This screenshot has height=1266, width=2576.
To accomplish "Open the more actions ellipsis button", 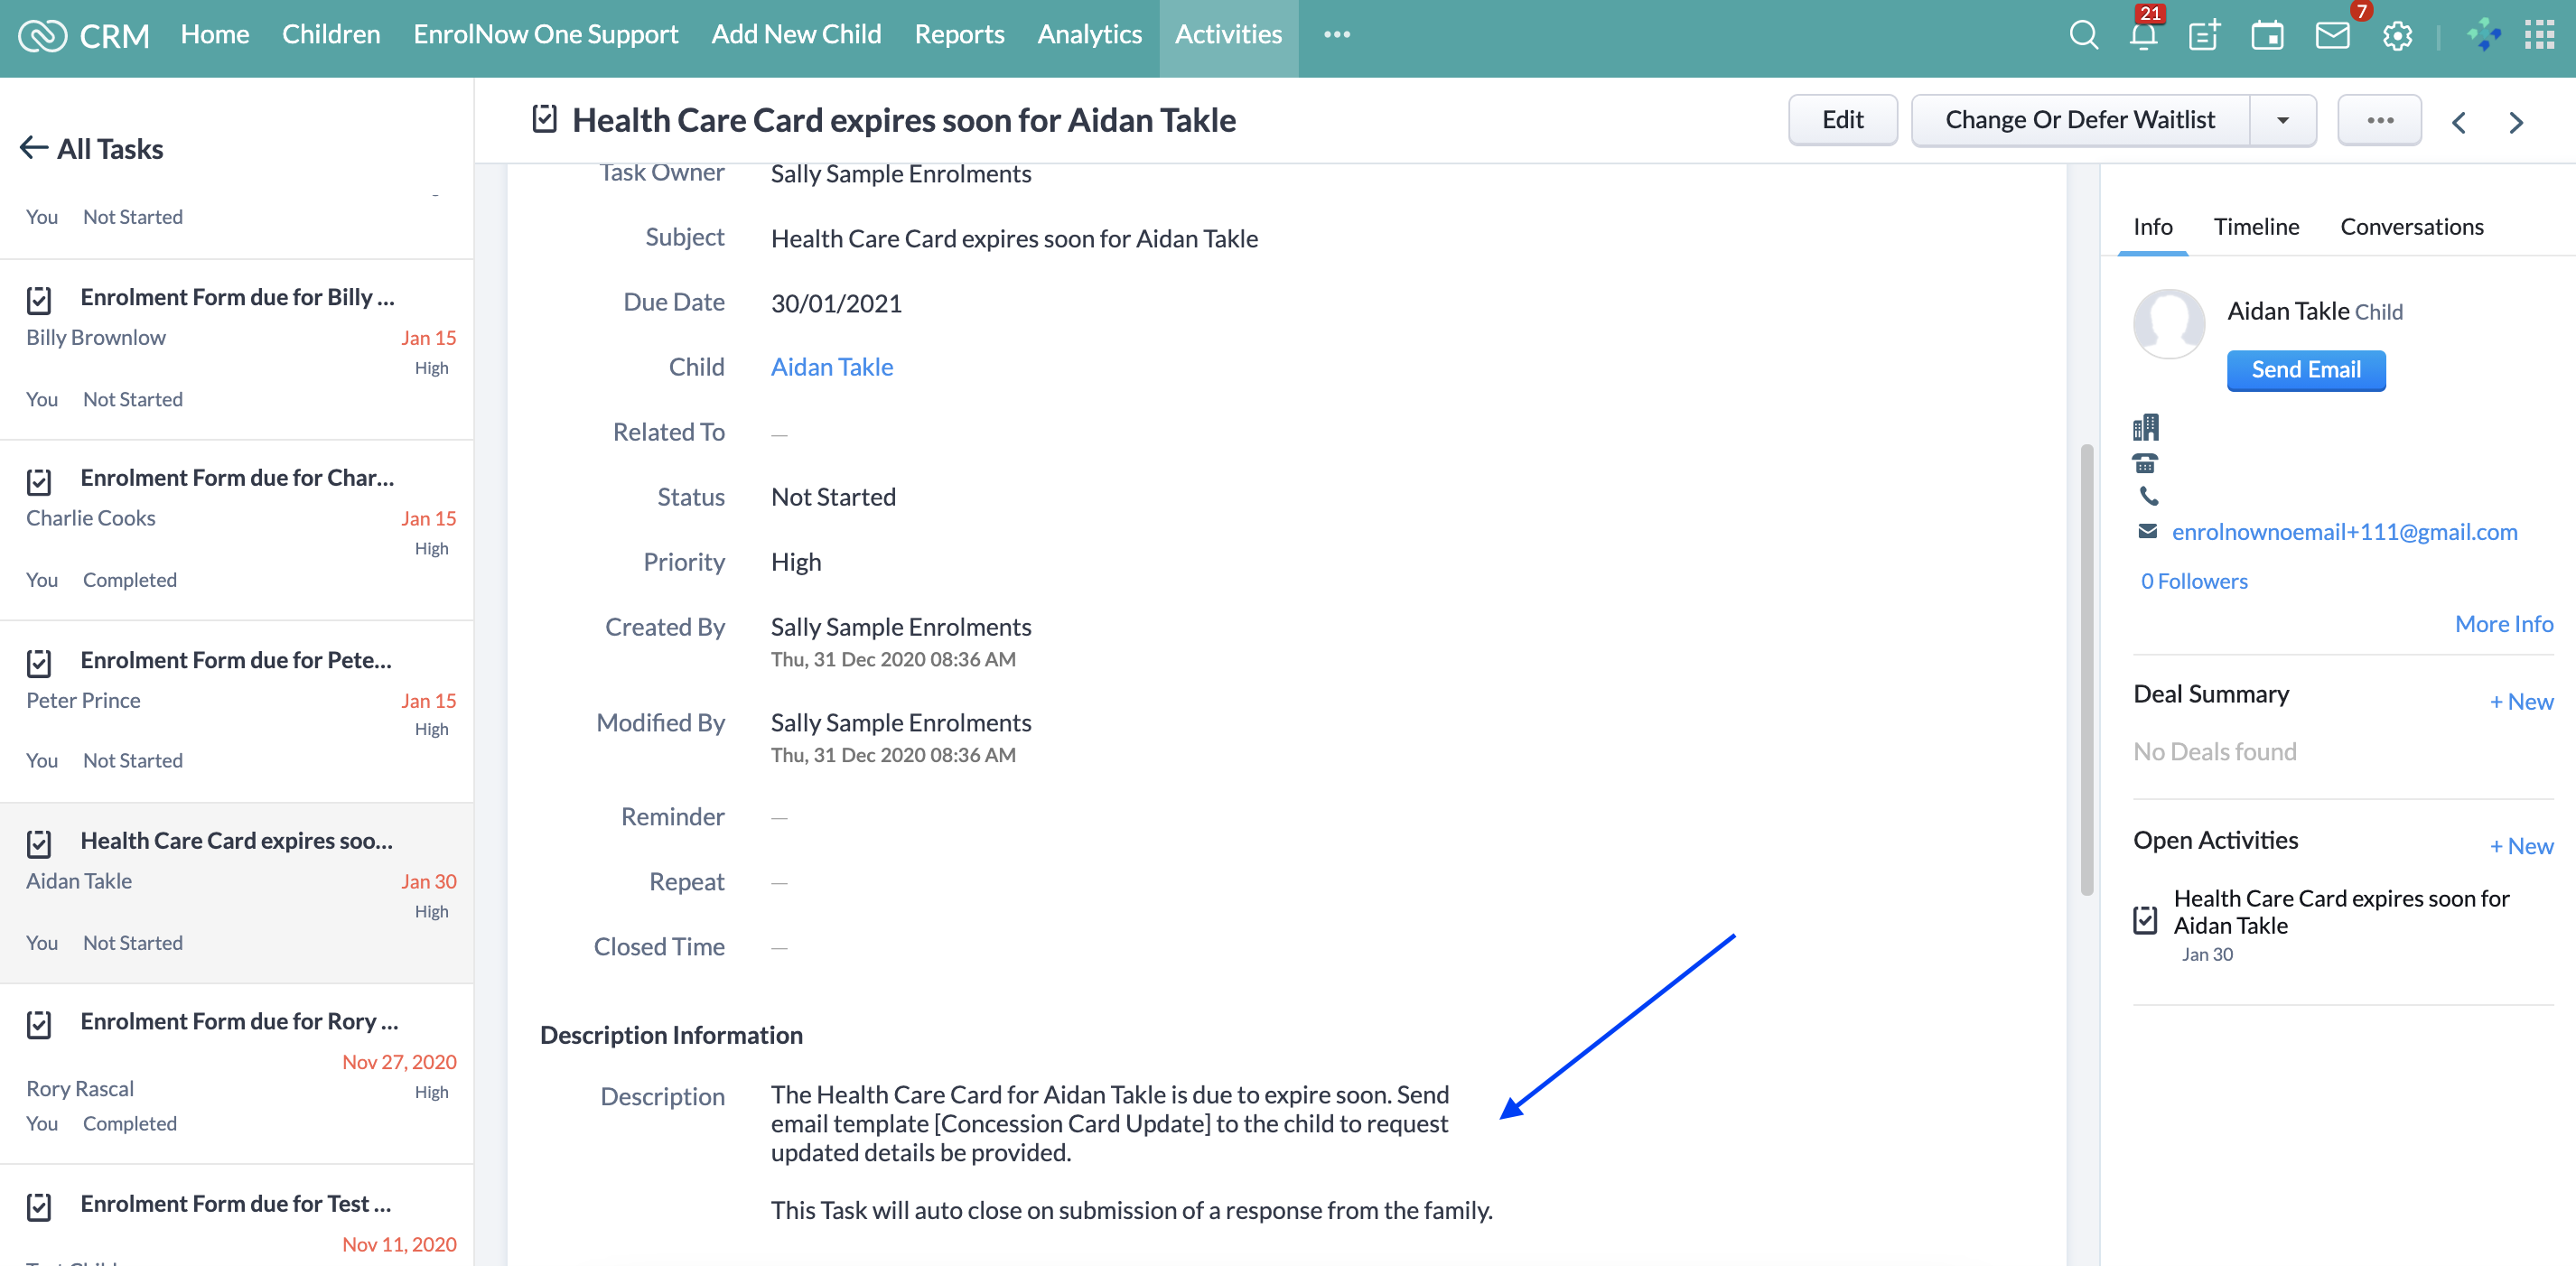I will pos(2379,120).
